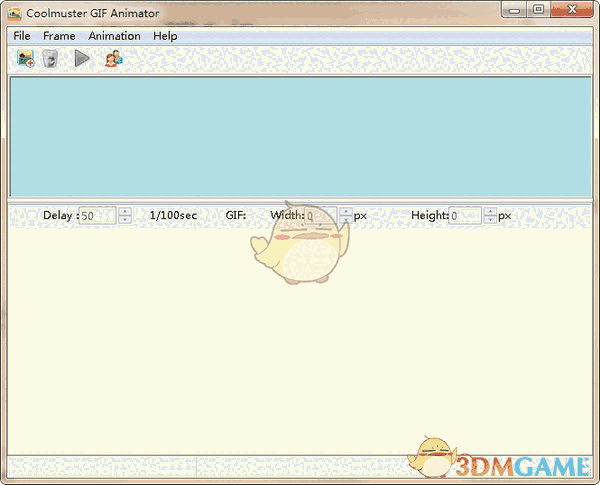Click the Delay value input field

[x=97, y=216]
